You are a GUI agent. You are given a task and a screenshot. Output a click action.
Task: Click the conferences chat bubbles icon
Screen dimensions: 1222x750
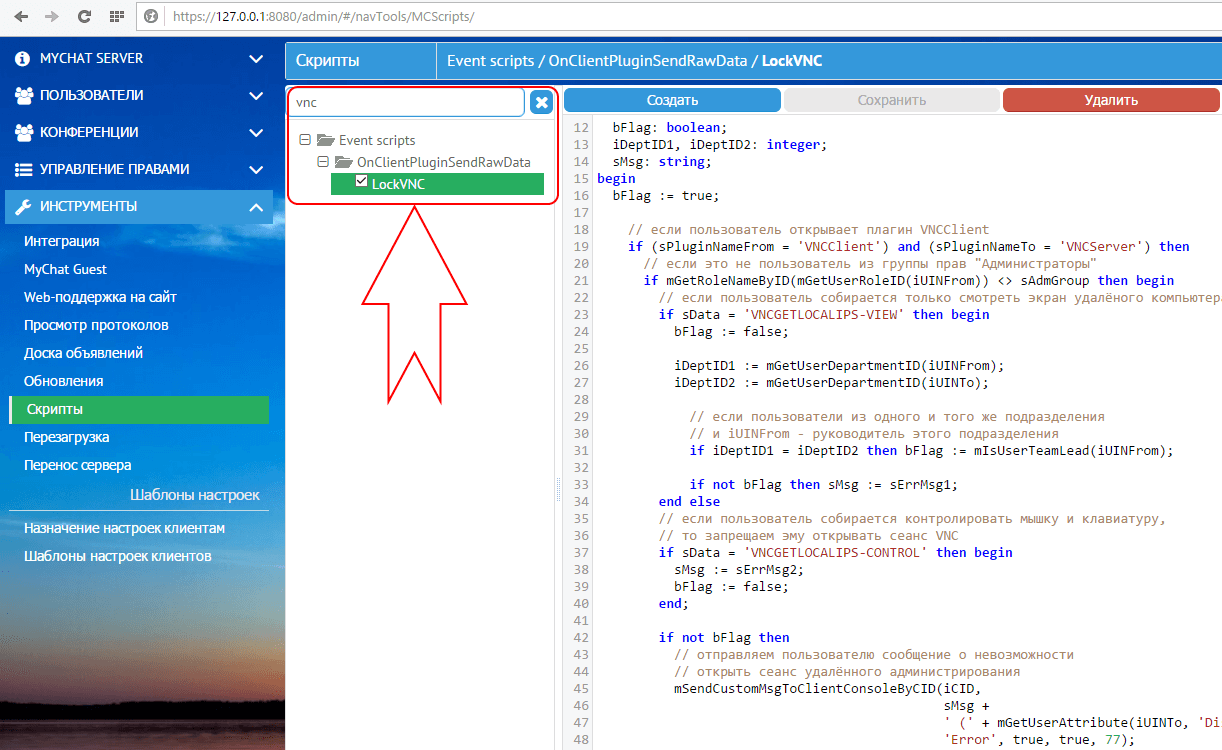(23, 133)
